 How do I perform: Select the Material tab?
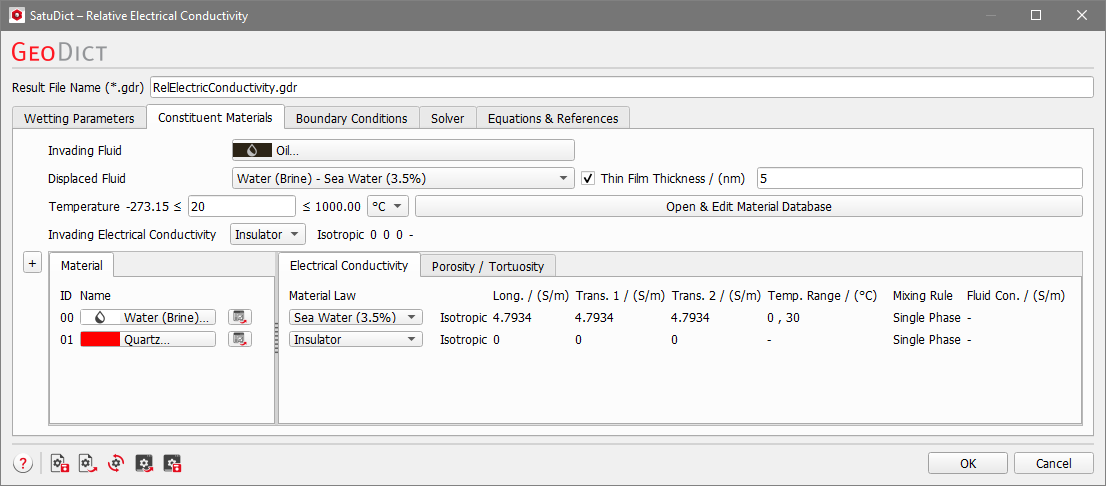82,265
